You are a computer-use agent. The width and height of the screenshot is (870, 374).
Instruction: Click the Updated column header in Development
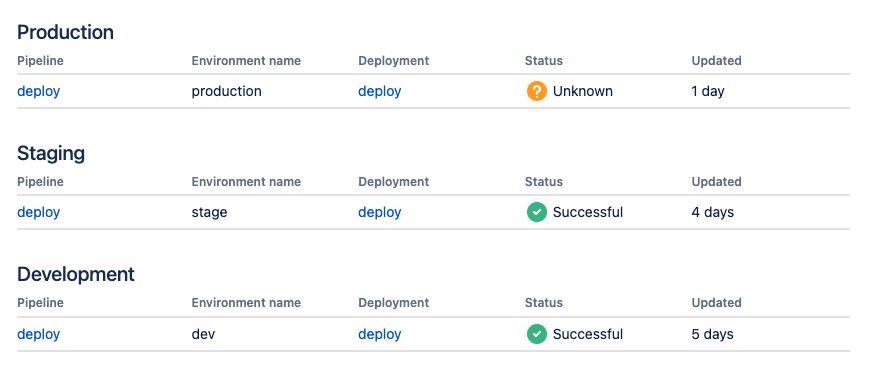[x=716, y=302]
